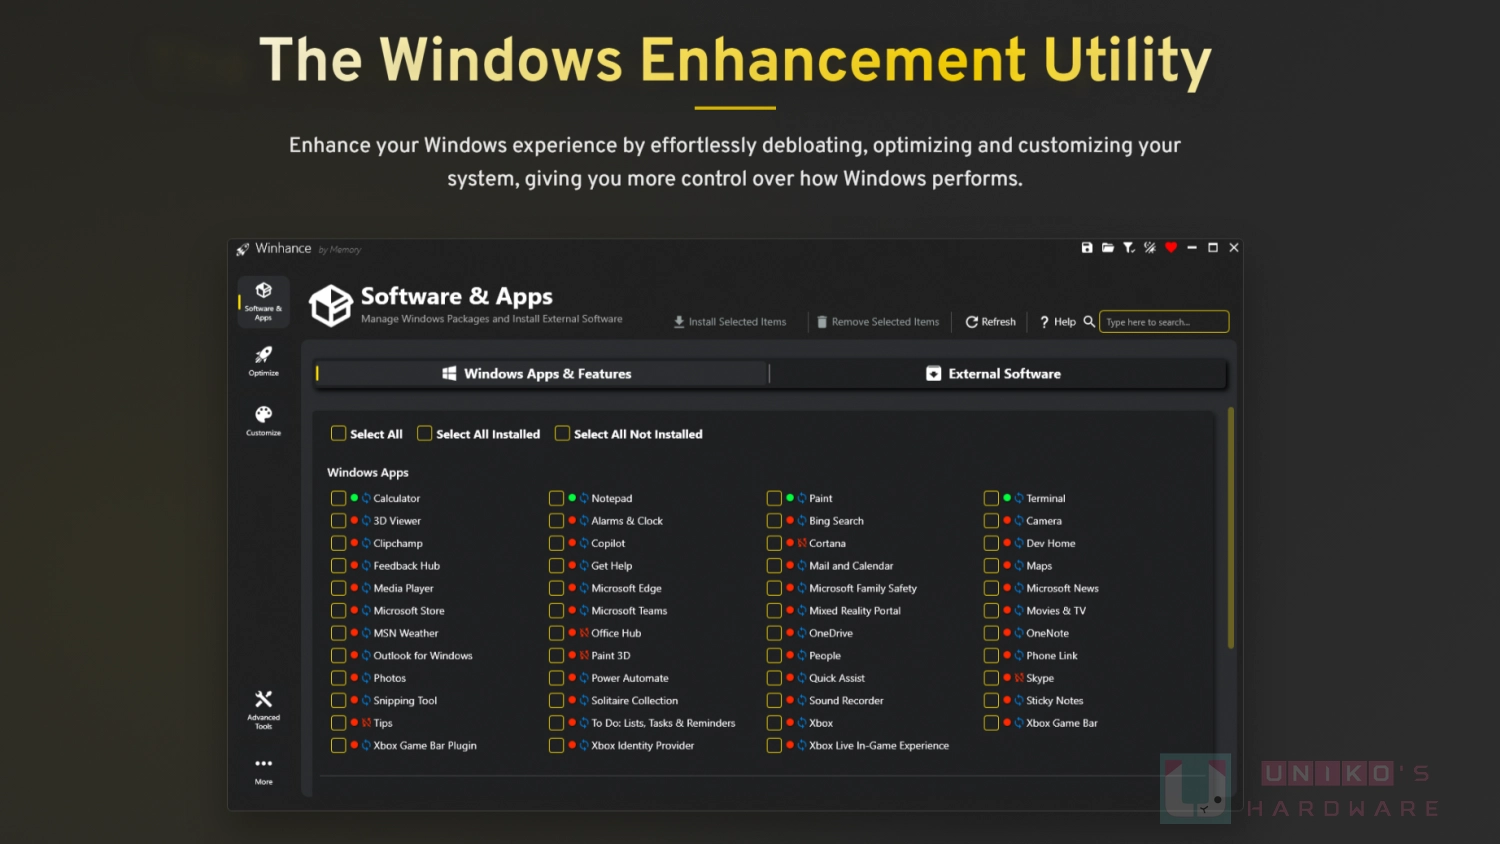Click Install Selected Items
The height and width of the screenshot is (844, 1500).
click(x=730, y=322)
